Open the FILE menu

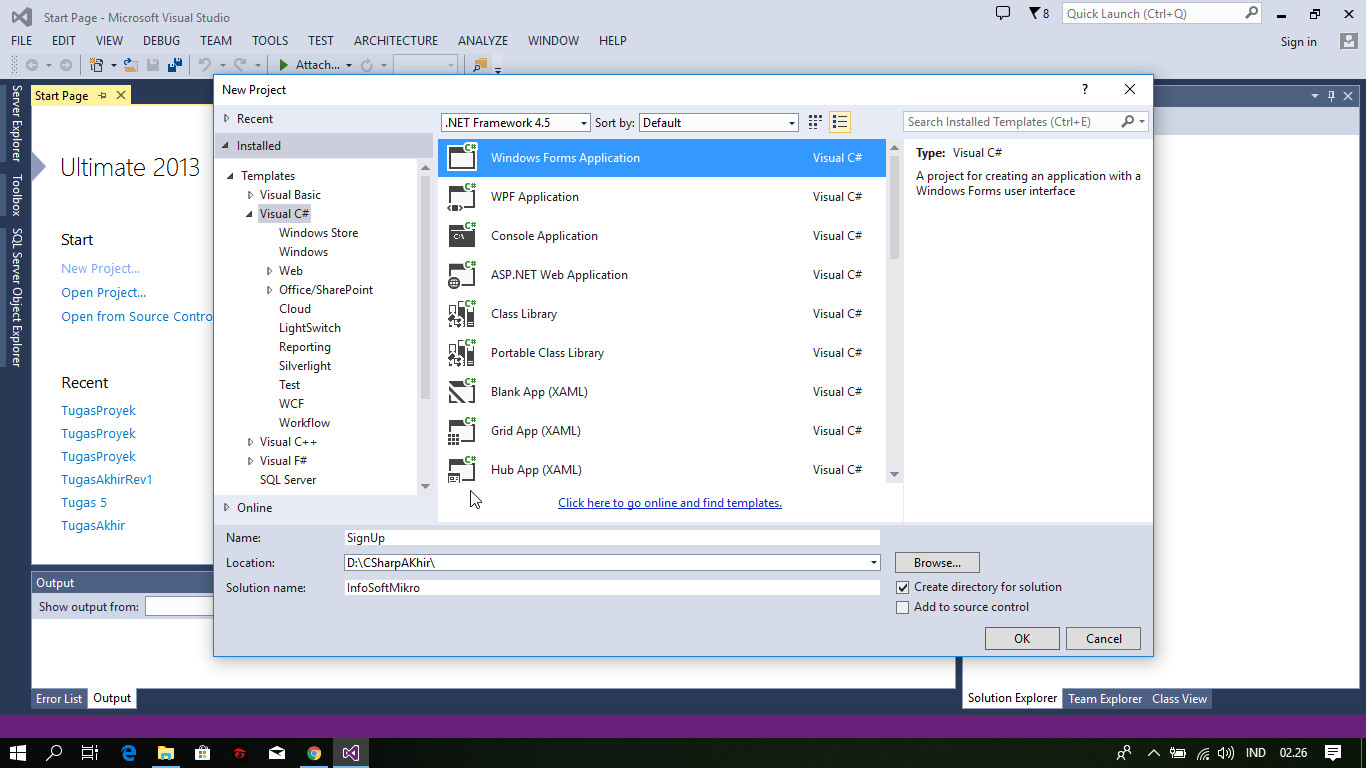tap(21, 41)
